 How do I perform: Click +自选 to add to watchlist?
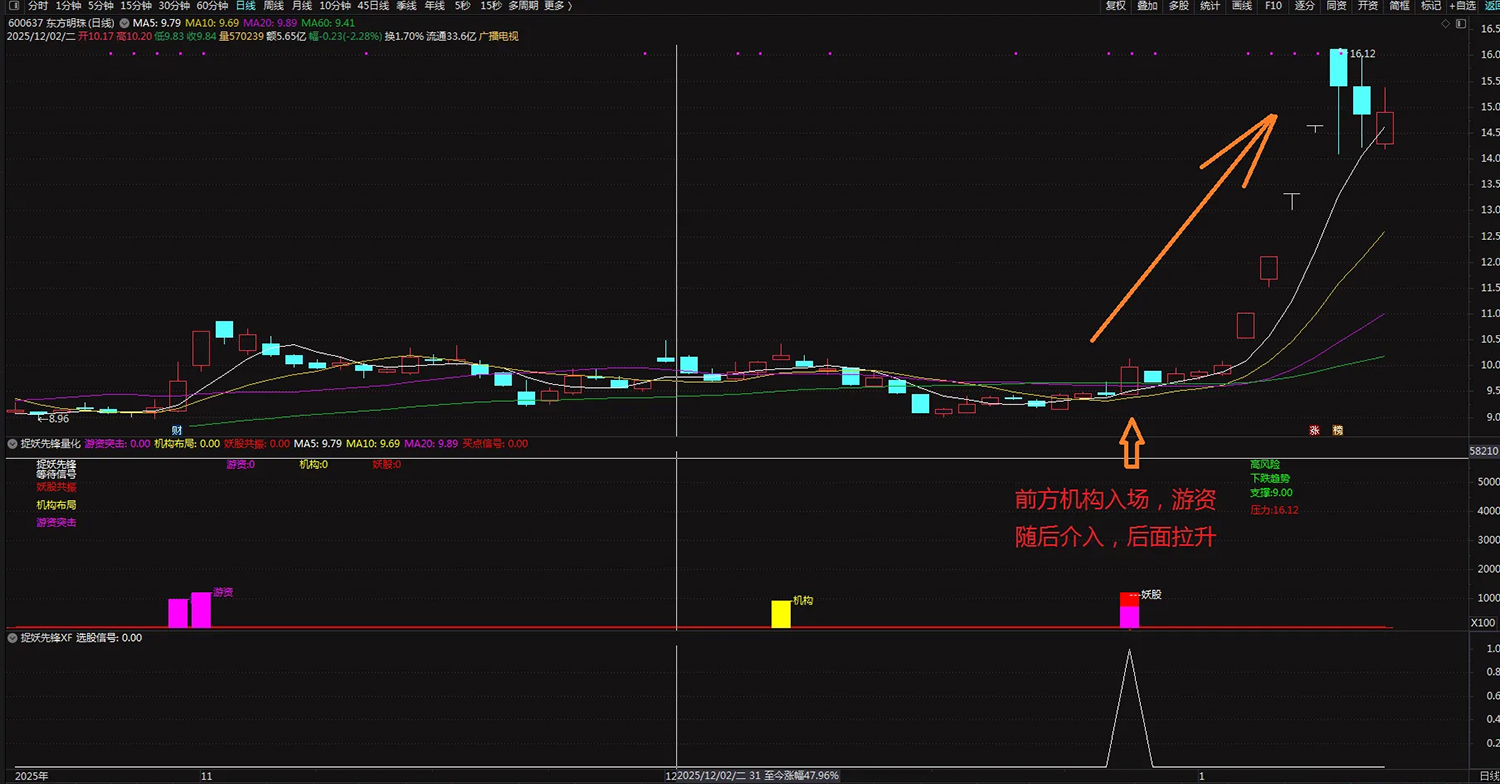1461,6
